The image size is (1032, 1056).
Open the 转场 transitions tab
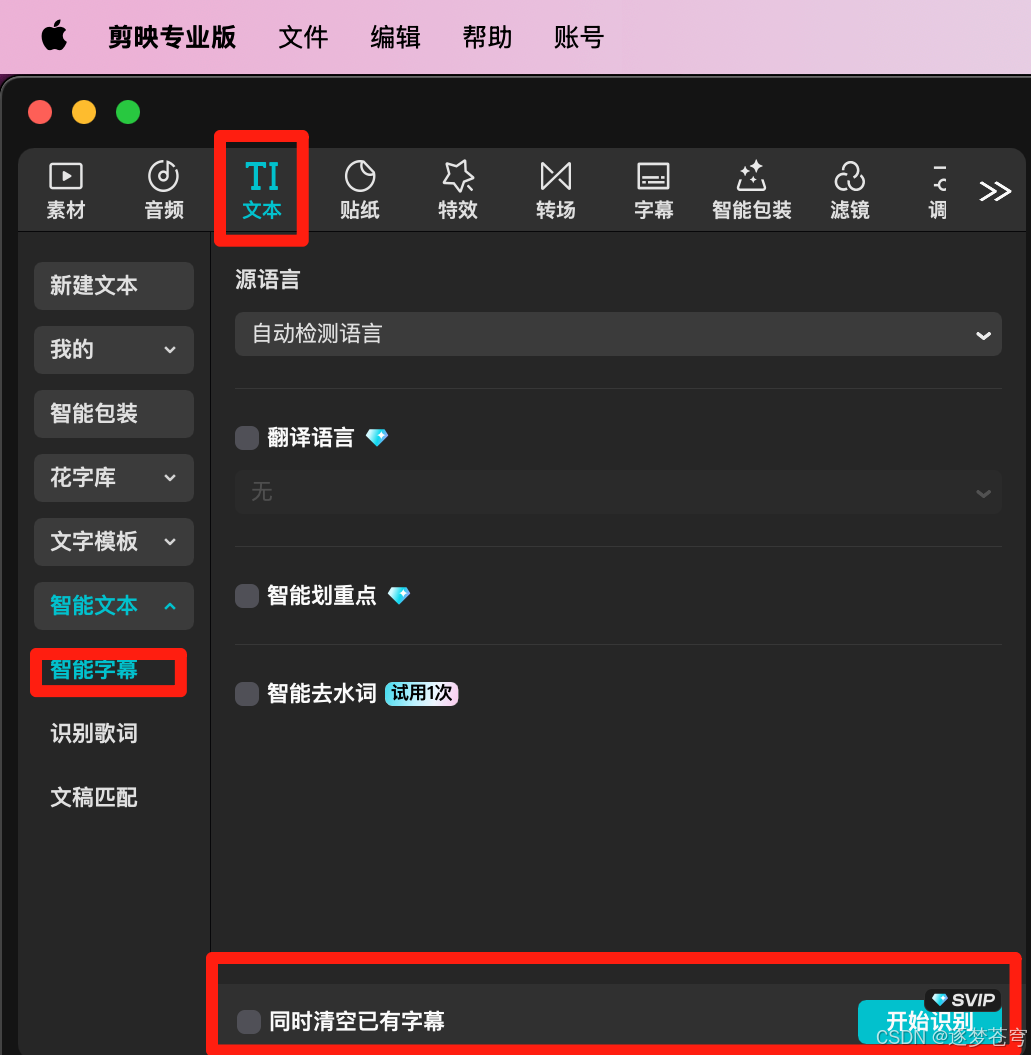click(x=556, y=191)
